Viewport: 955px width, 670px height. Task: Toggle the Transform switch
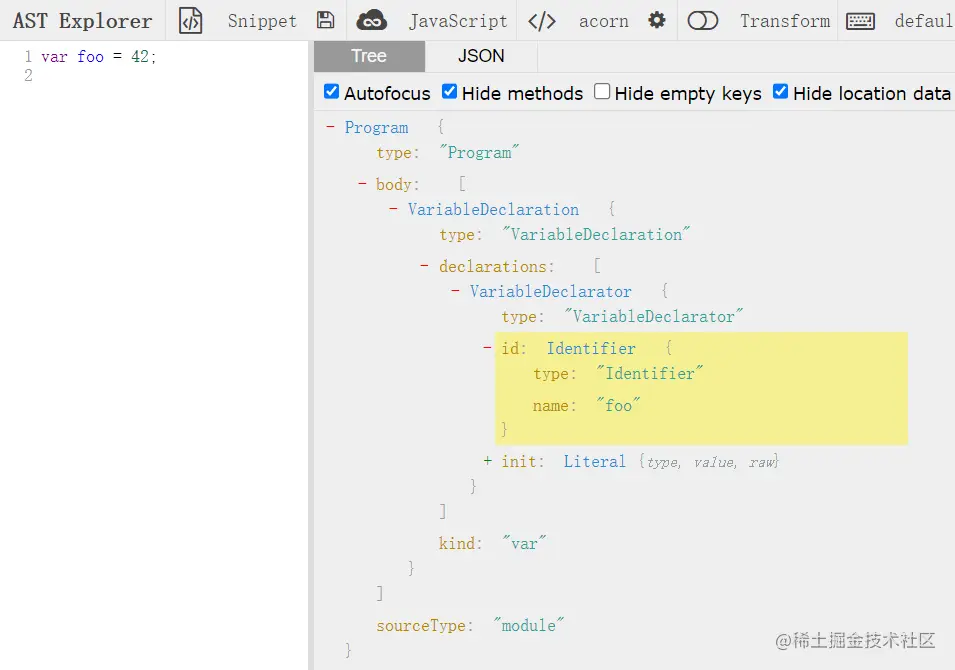[x=703, y=21]
